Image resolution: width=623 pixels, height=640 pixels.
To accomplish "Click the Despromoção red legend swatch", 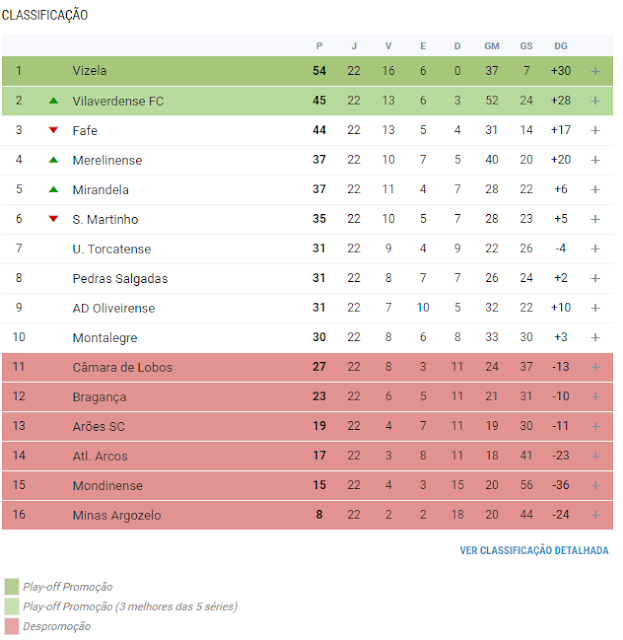I will (11, 626).
